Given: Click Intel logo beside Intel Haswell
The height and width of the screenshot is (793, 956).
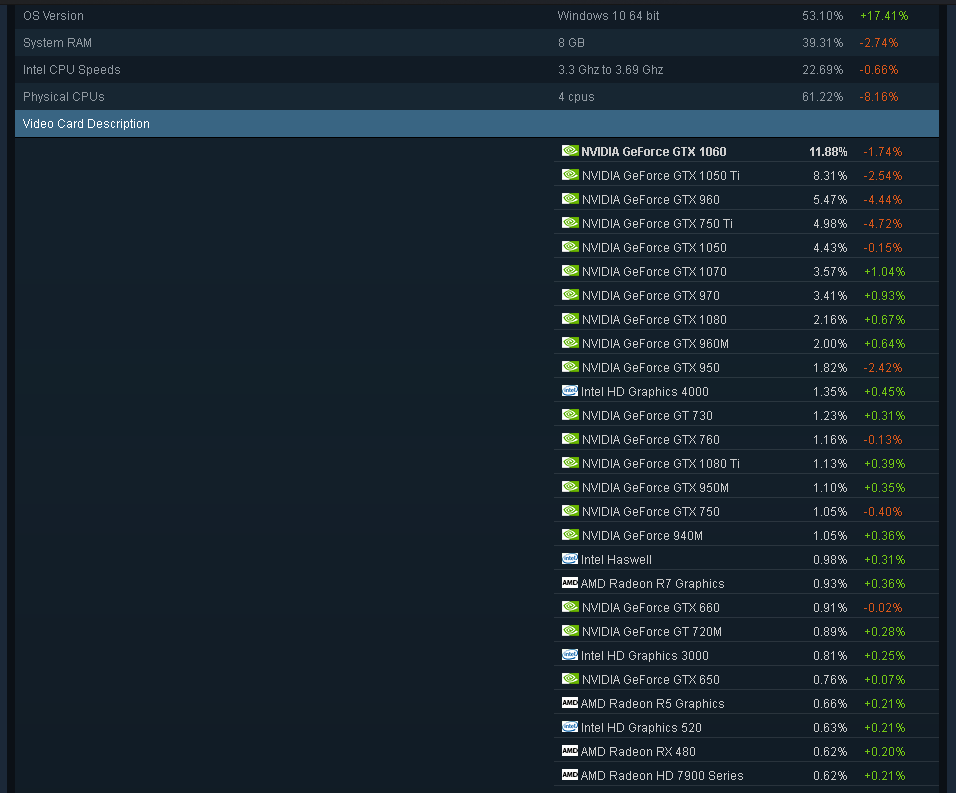Looking at the screenshot, I should point(569,559).
